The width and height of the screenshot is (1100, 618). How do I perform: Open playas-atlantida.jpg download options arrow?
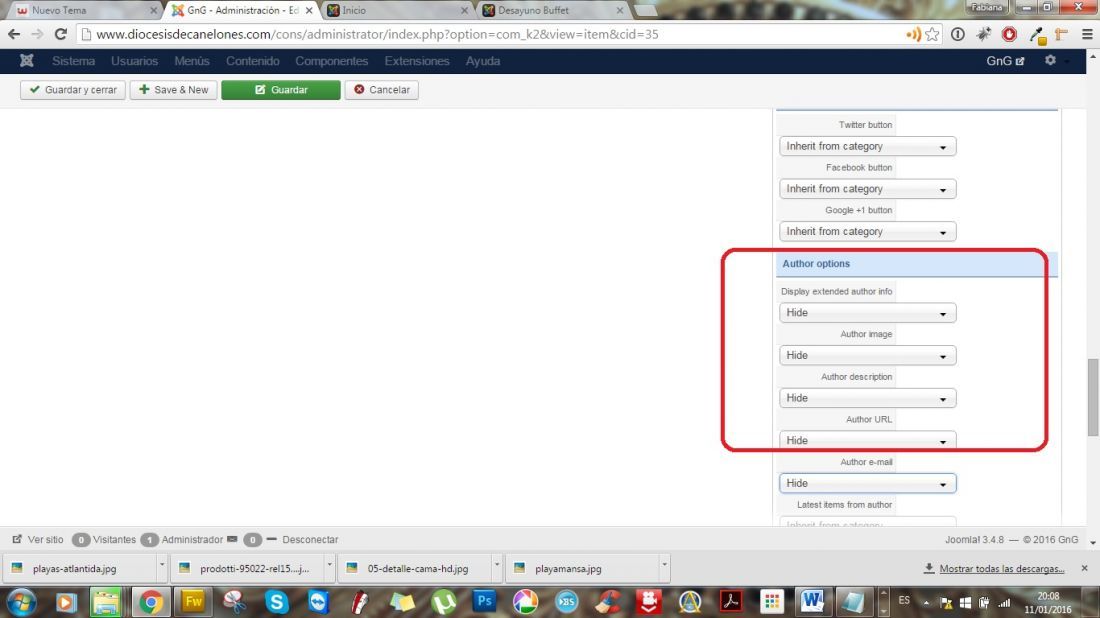161,565
